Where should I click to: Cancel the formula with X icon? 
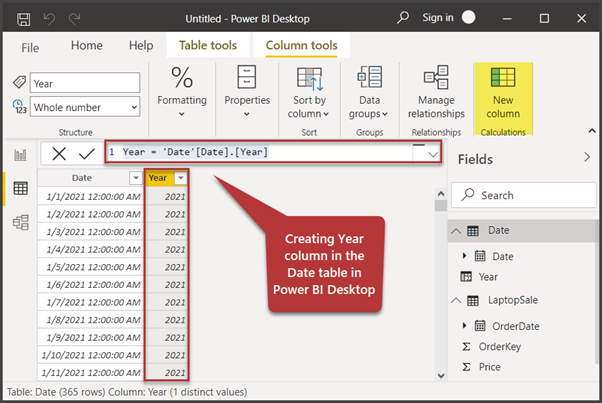click(x=59, y=154)
